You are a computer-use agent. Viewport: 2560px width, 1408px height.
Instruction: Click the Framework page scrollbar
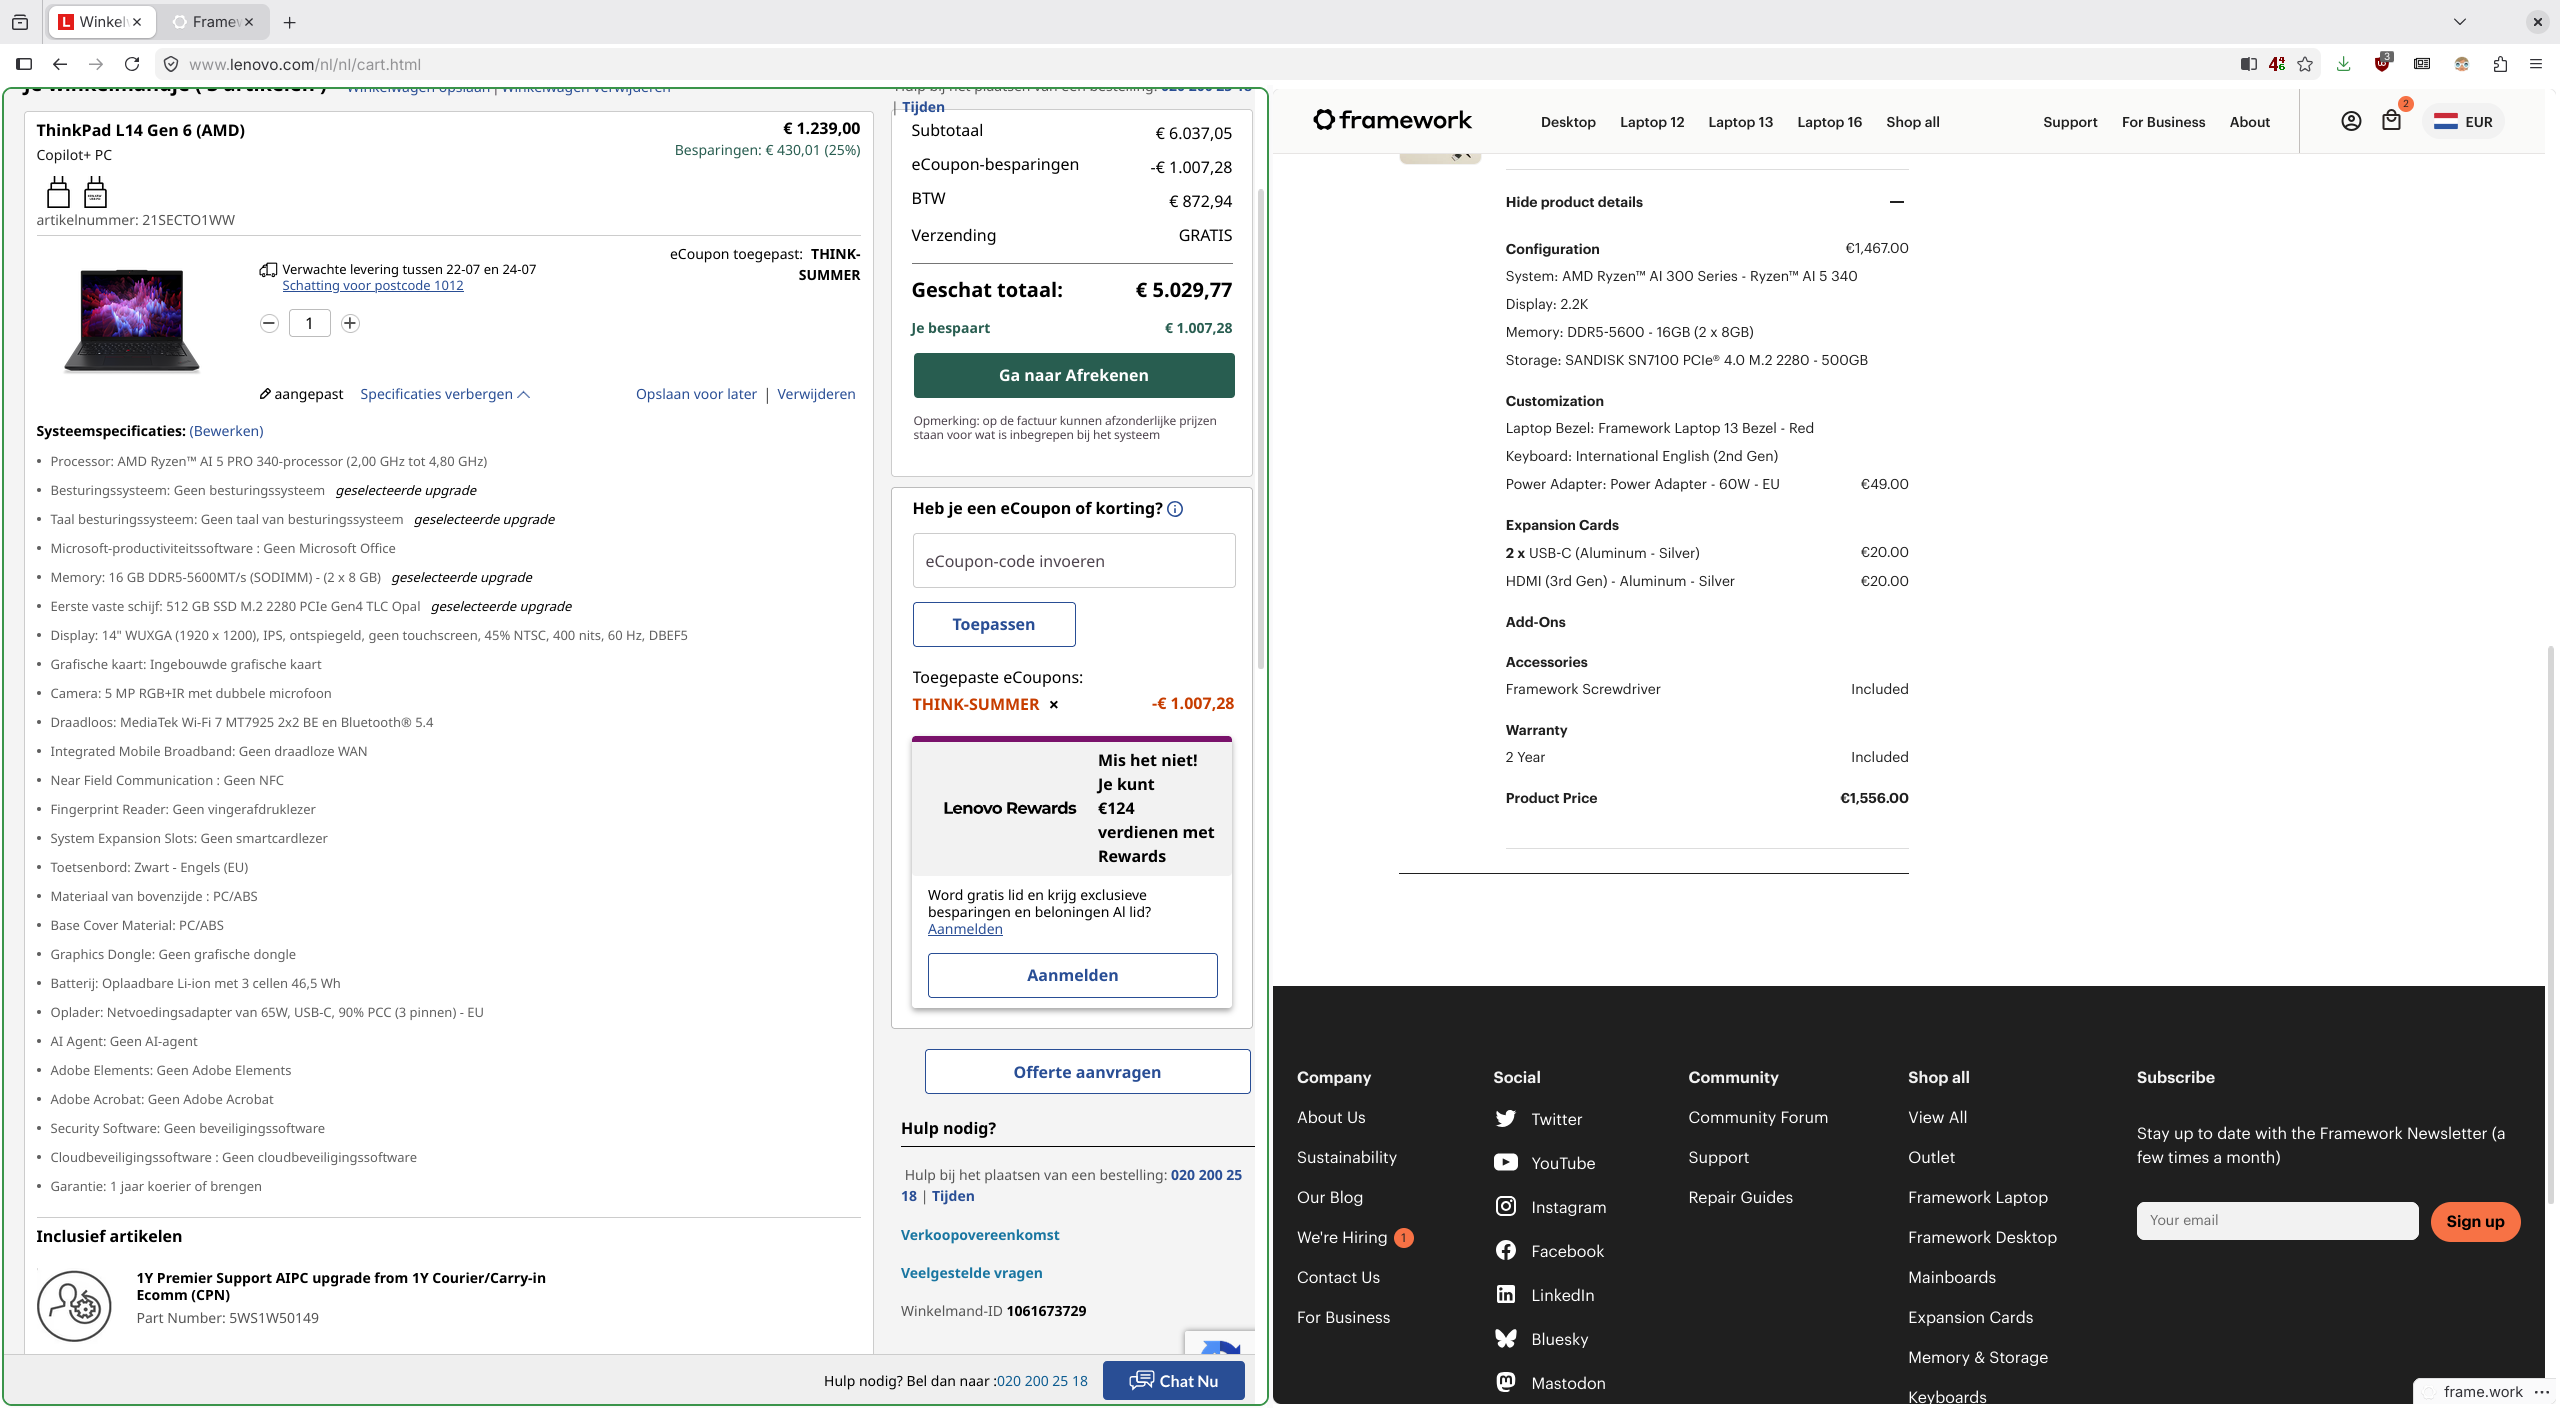[2550, 925]
